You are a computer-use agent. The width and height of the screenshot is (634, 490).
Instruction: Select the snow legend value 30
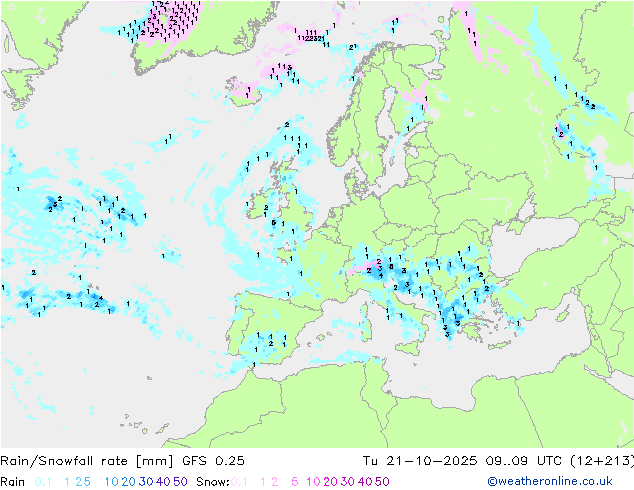[348, 482]
